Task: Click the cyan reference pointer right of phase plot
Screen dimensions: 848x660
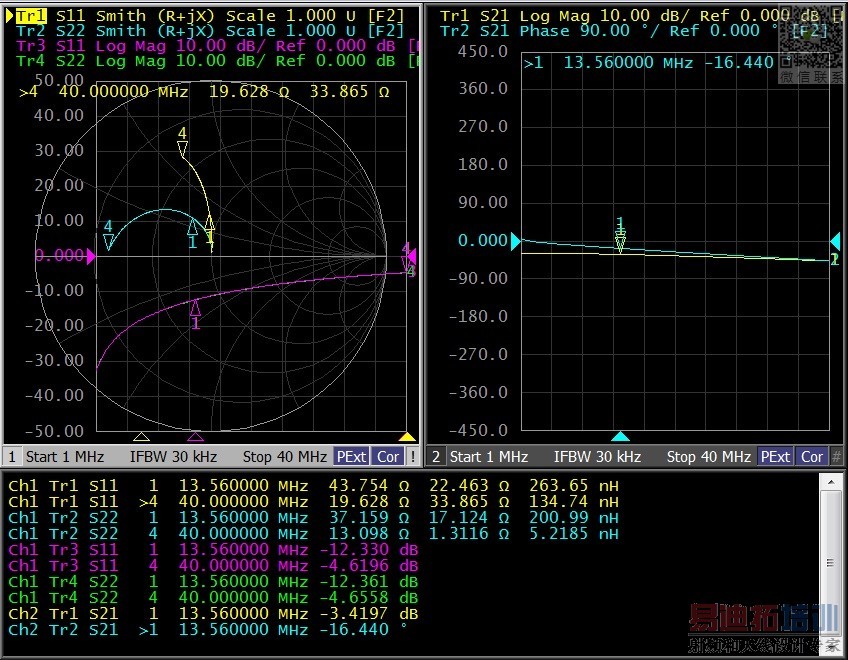Action: (835, 241)
